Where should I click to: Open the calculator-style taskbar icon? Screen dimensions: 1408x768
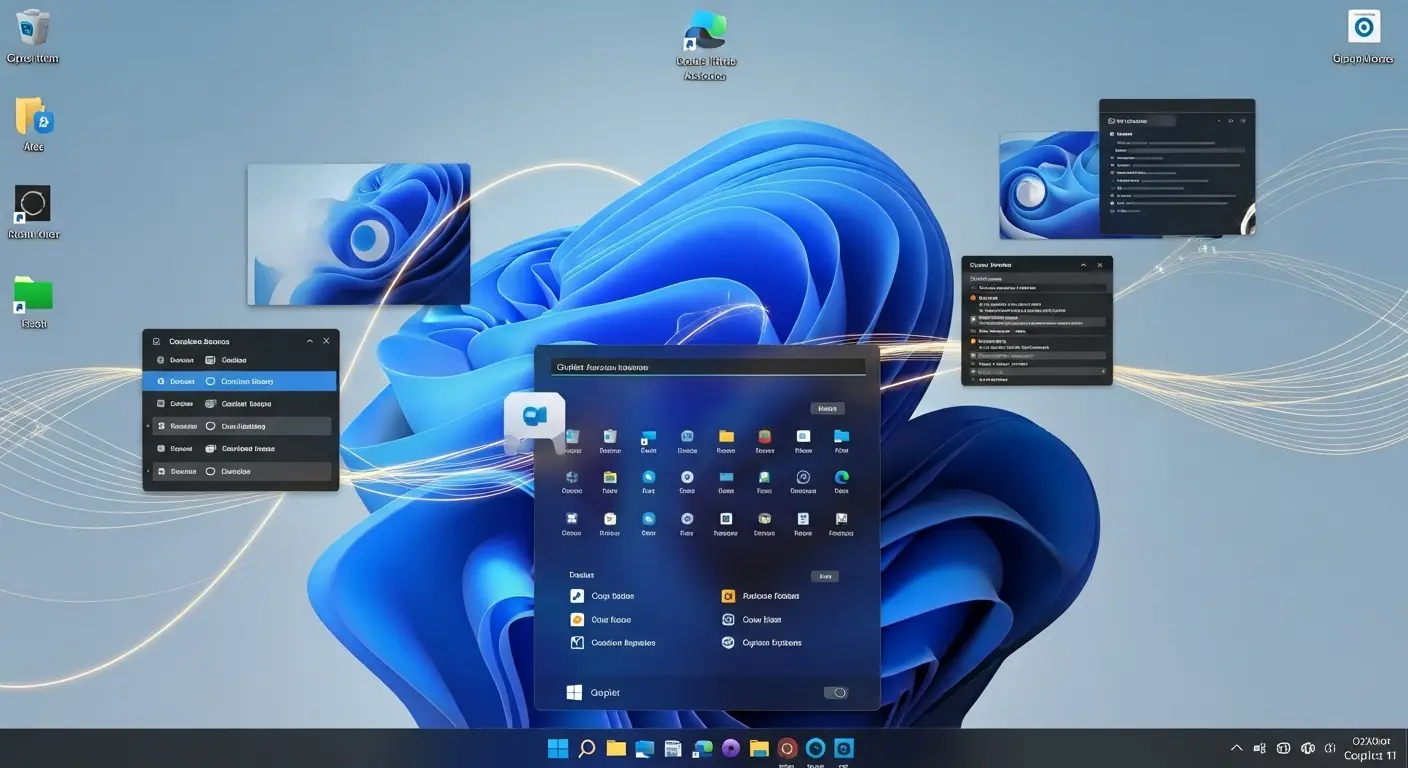point(673,748)
